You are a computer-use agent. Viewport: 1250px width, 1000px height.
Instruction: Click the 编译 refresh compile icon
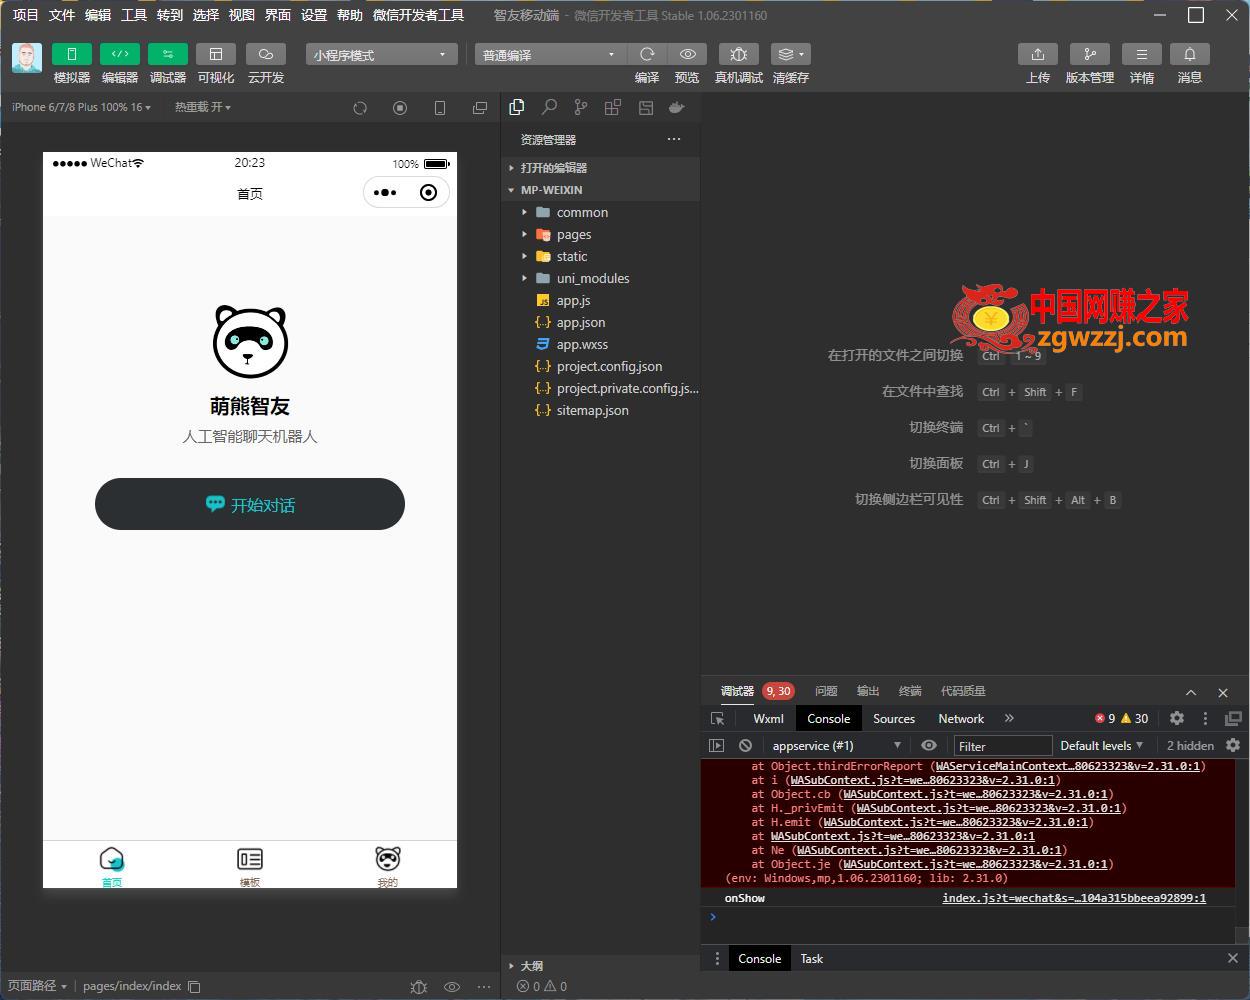pyautogui.click(x=647, y=54)
